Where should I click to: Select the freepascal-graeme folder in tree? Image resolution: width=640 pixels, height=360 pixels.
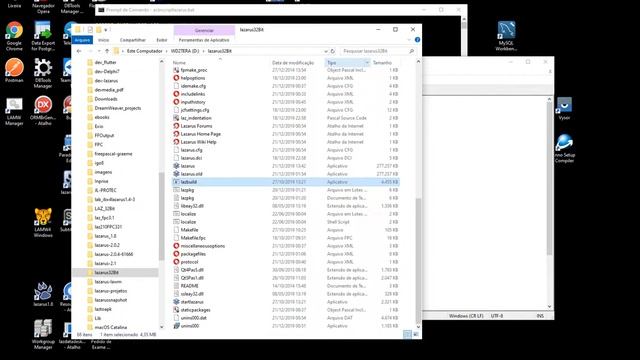pos(113,154)
